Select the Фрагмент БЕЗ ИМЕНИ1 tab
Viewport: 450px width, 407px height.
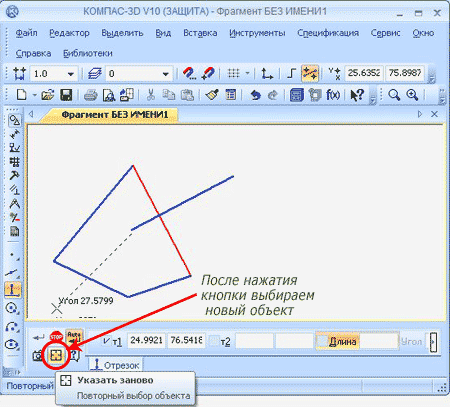115,115
